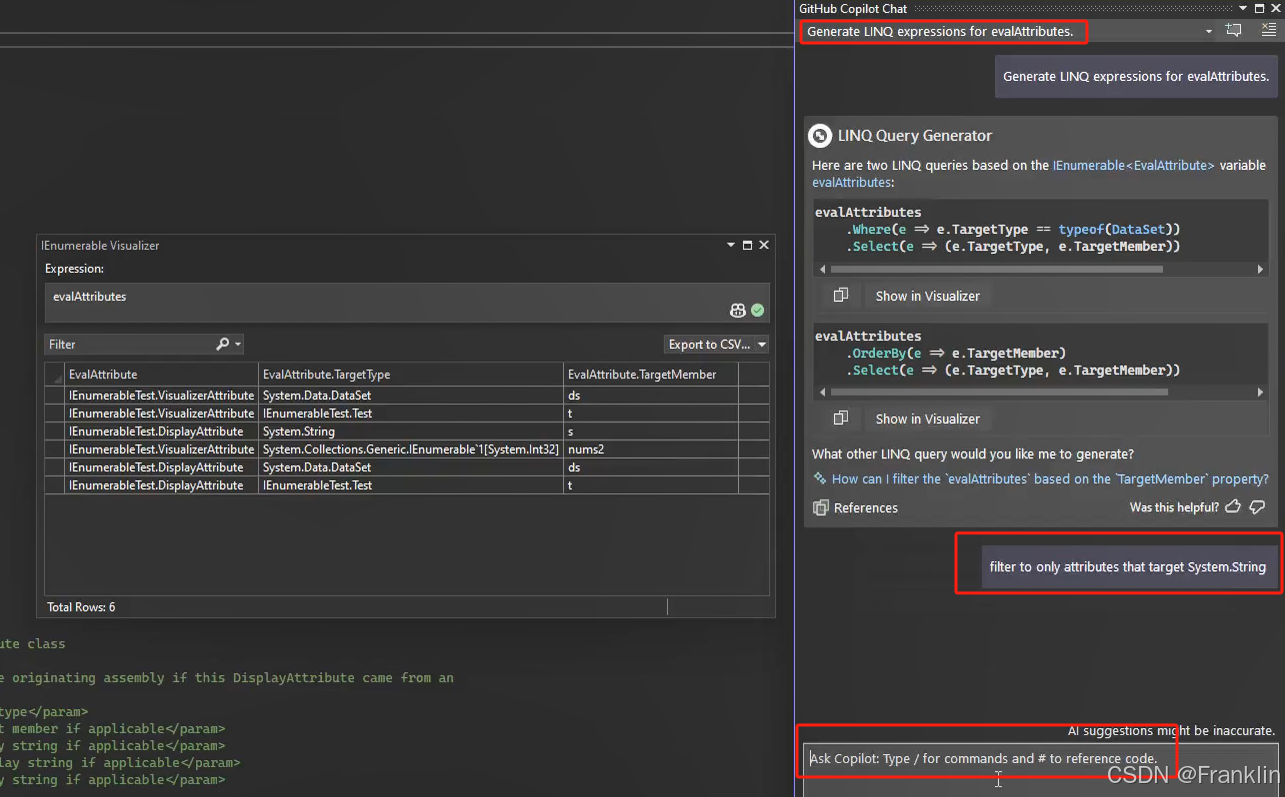Give thumbs down to Copilot response

point(1258,507)
